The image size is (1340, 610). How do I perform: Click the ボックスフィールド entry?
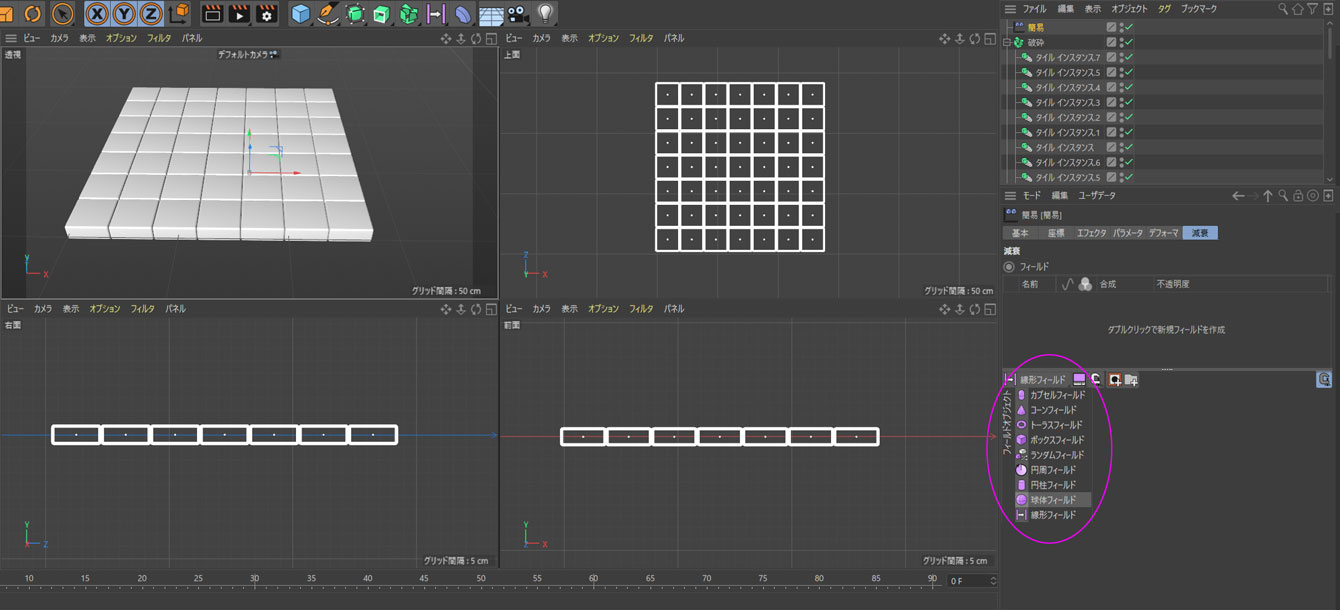tap(1057, 440)
